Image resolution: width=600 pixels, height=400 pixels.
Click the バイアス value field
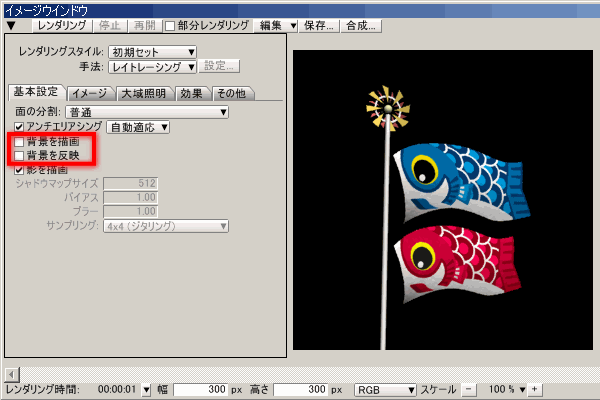[130, 198]
